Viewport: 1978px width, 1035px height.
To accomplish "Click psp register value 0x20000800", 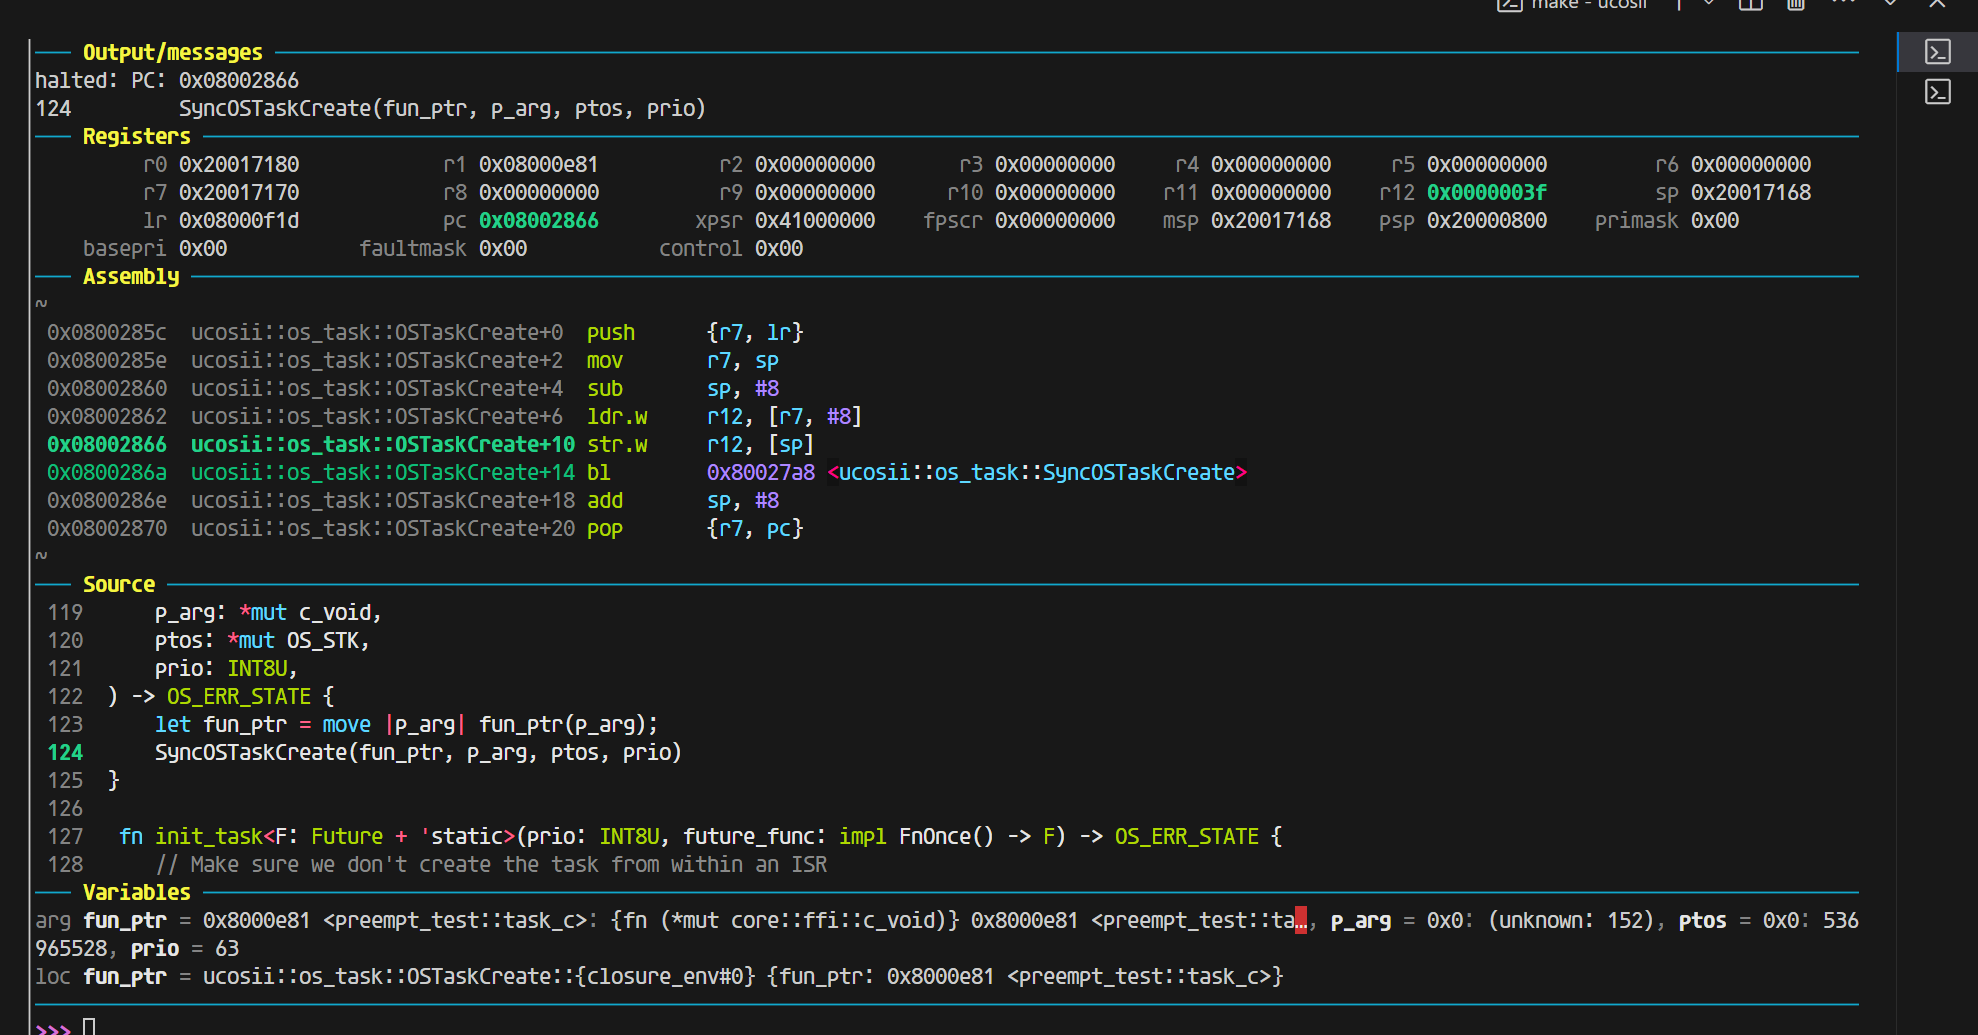I will click(x=1487, y=220).
